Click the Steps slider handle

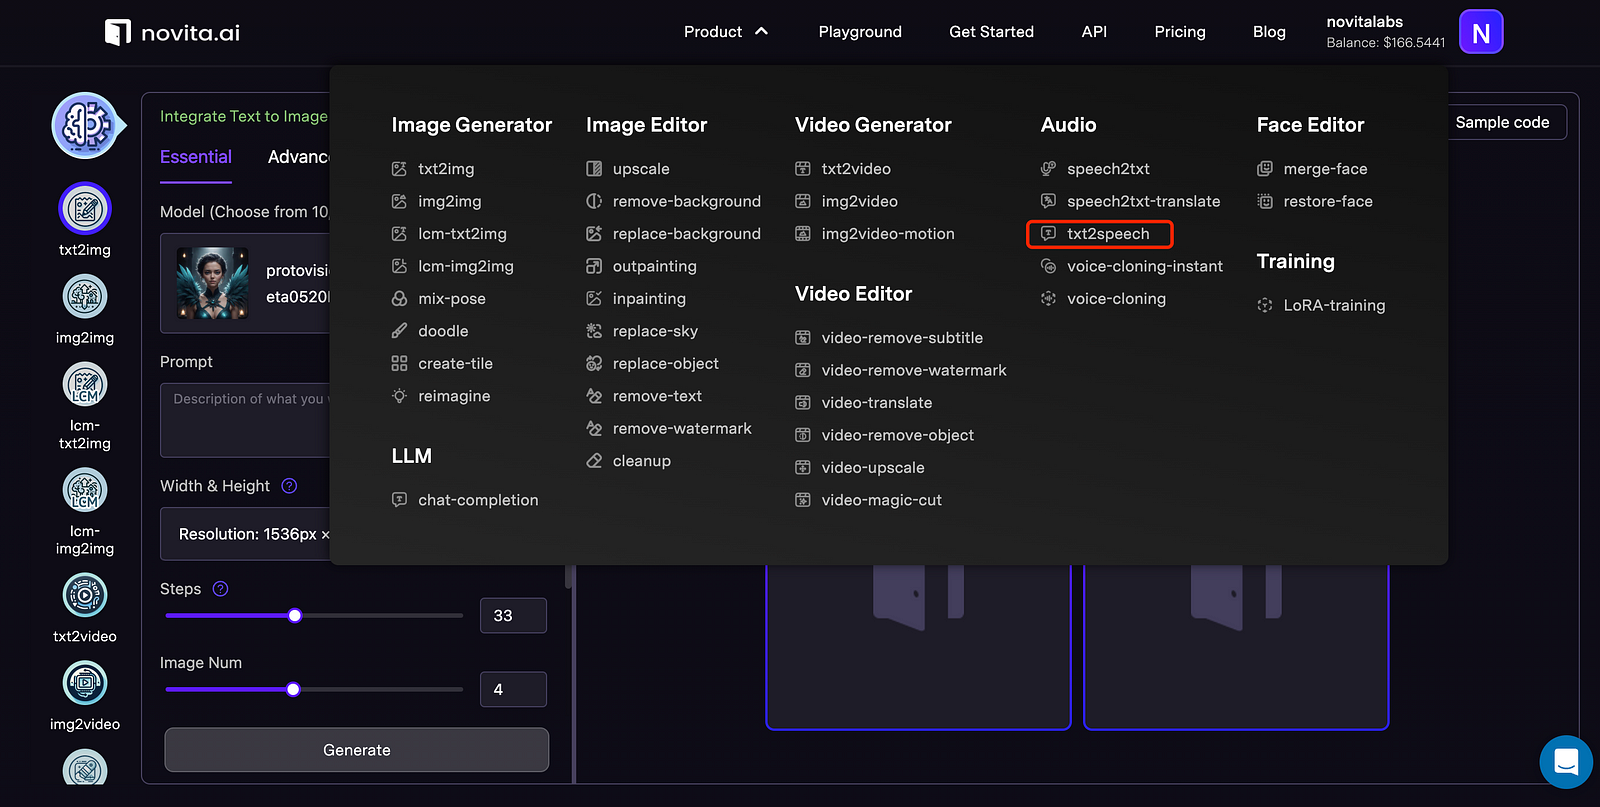pyautogui.click(x=295, y=616)
